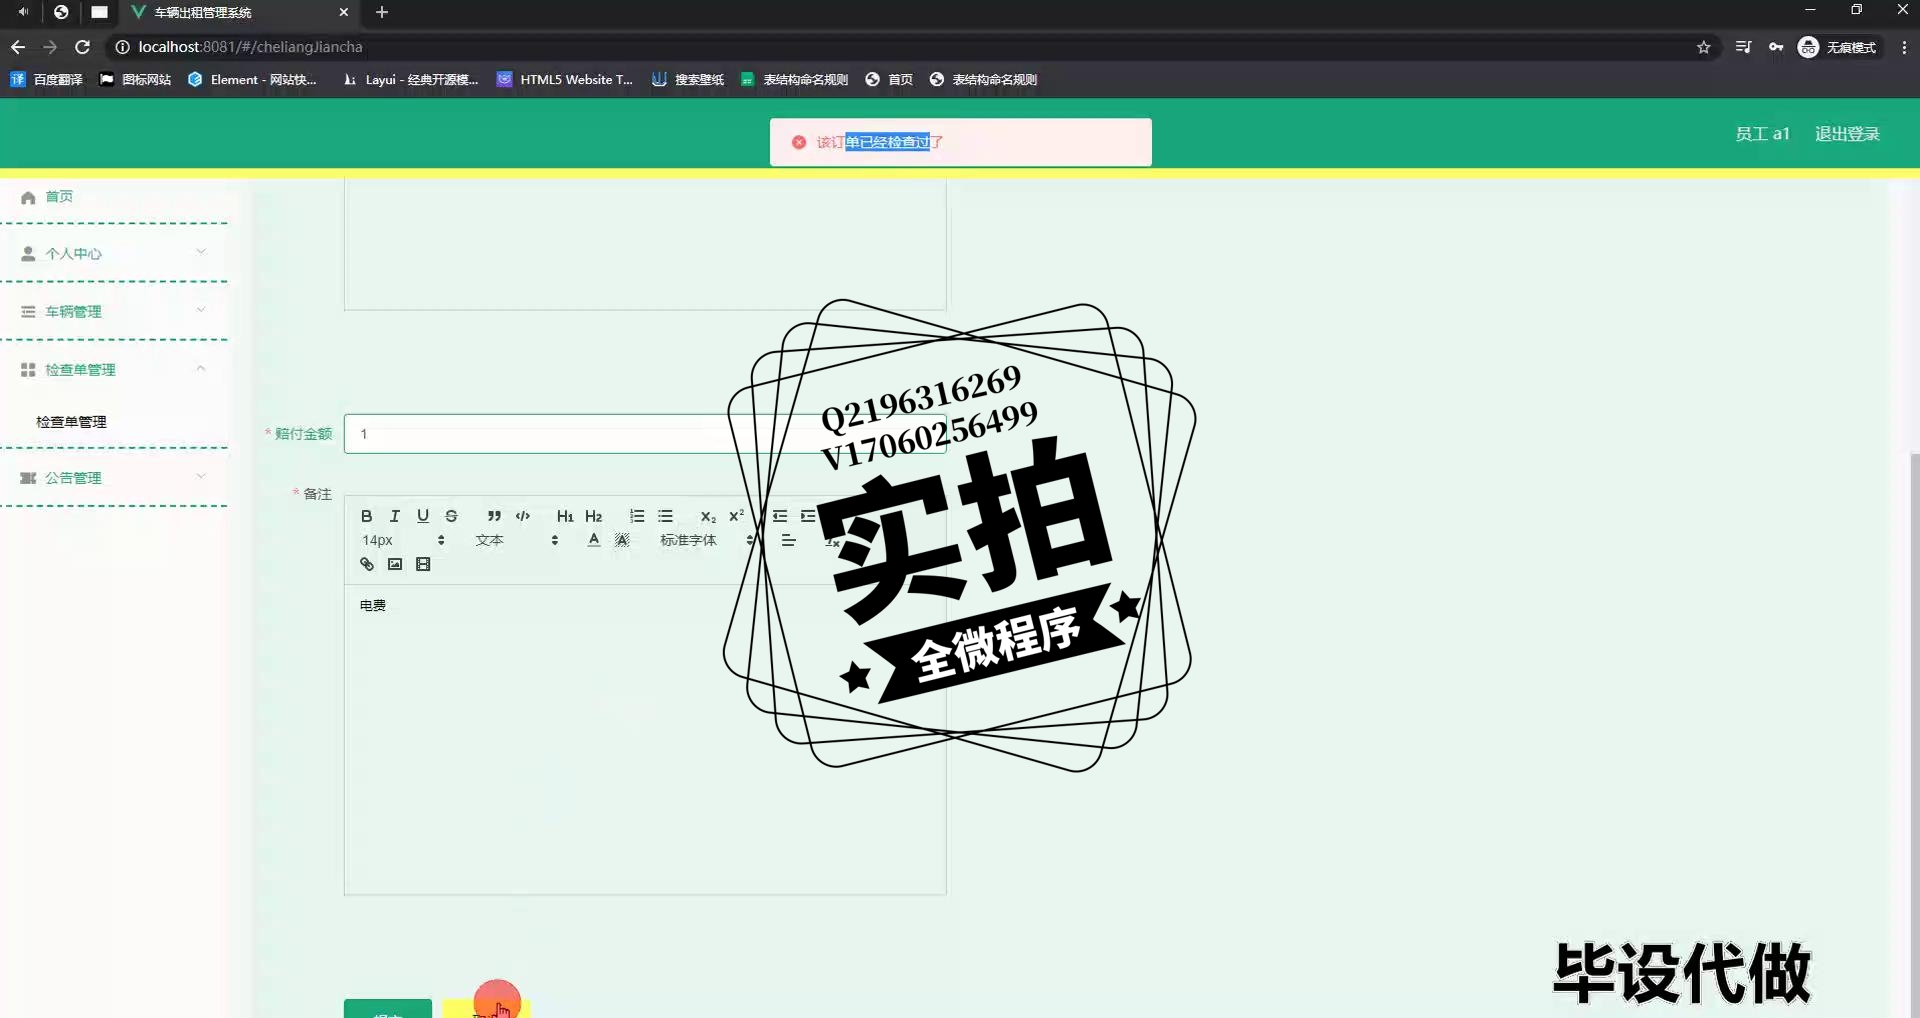
Task: Open the 百度翻译 bookmark
Action: click(47, 80)
